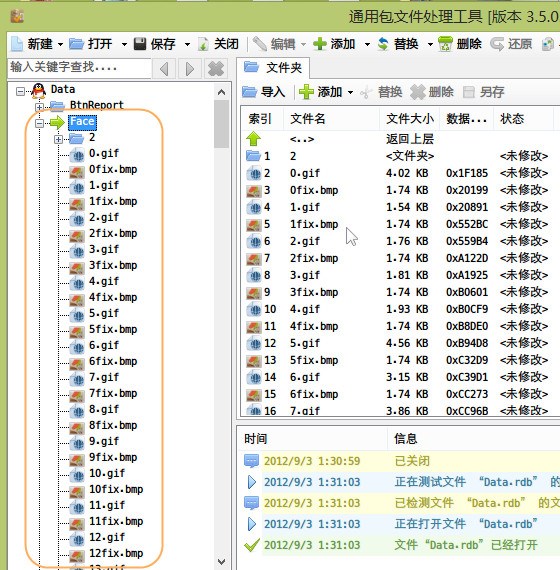Image resolution: width=560 pixels, height=570 pixels.
Task: Expand the BtnReport folder node
Action: (39, 107)
